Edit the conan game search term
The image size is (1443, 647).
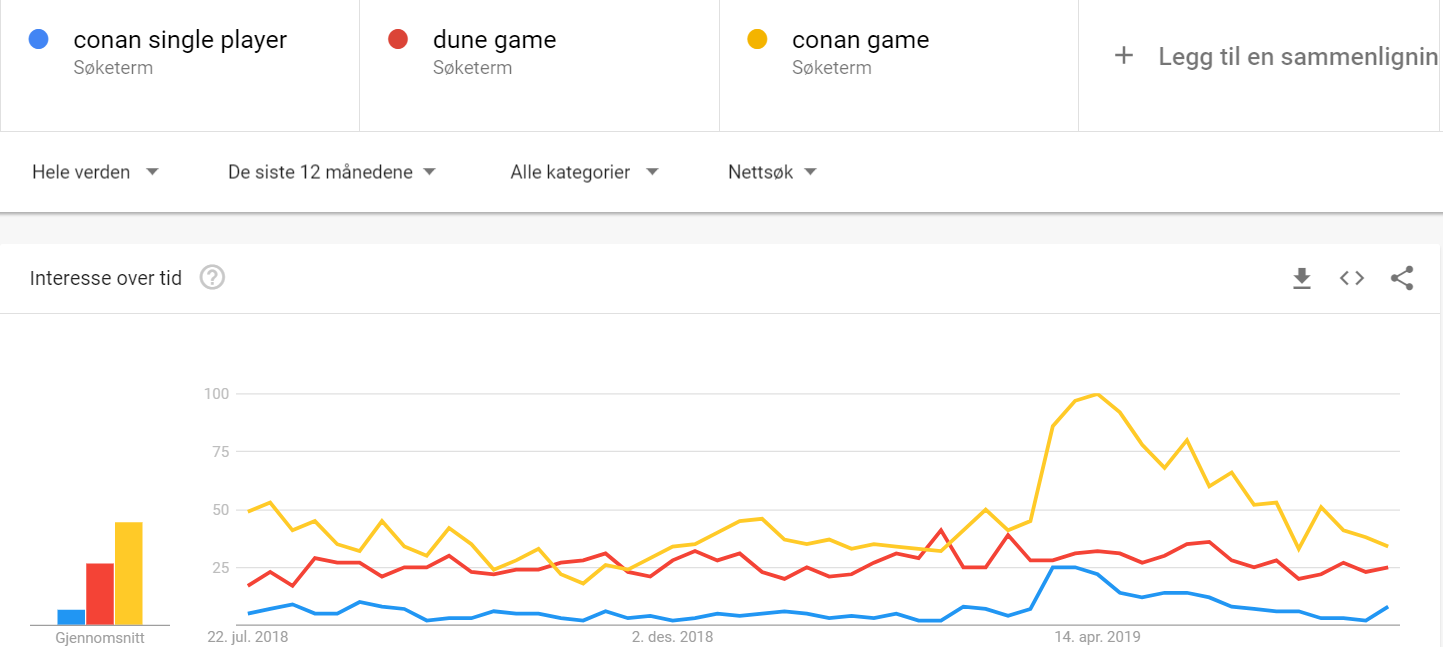coord(860,40)
